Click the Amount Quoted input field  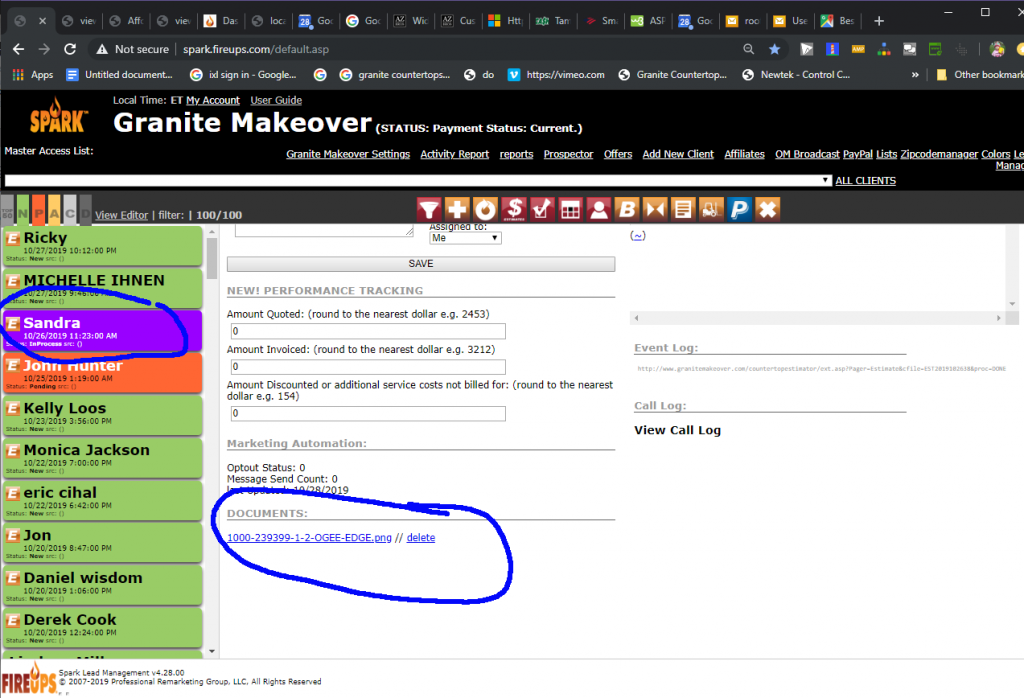(x=368, y=331)
